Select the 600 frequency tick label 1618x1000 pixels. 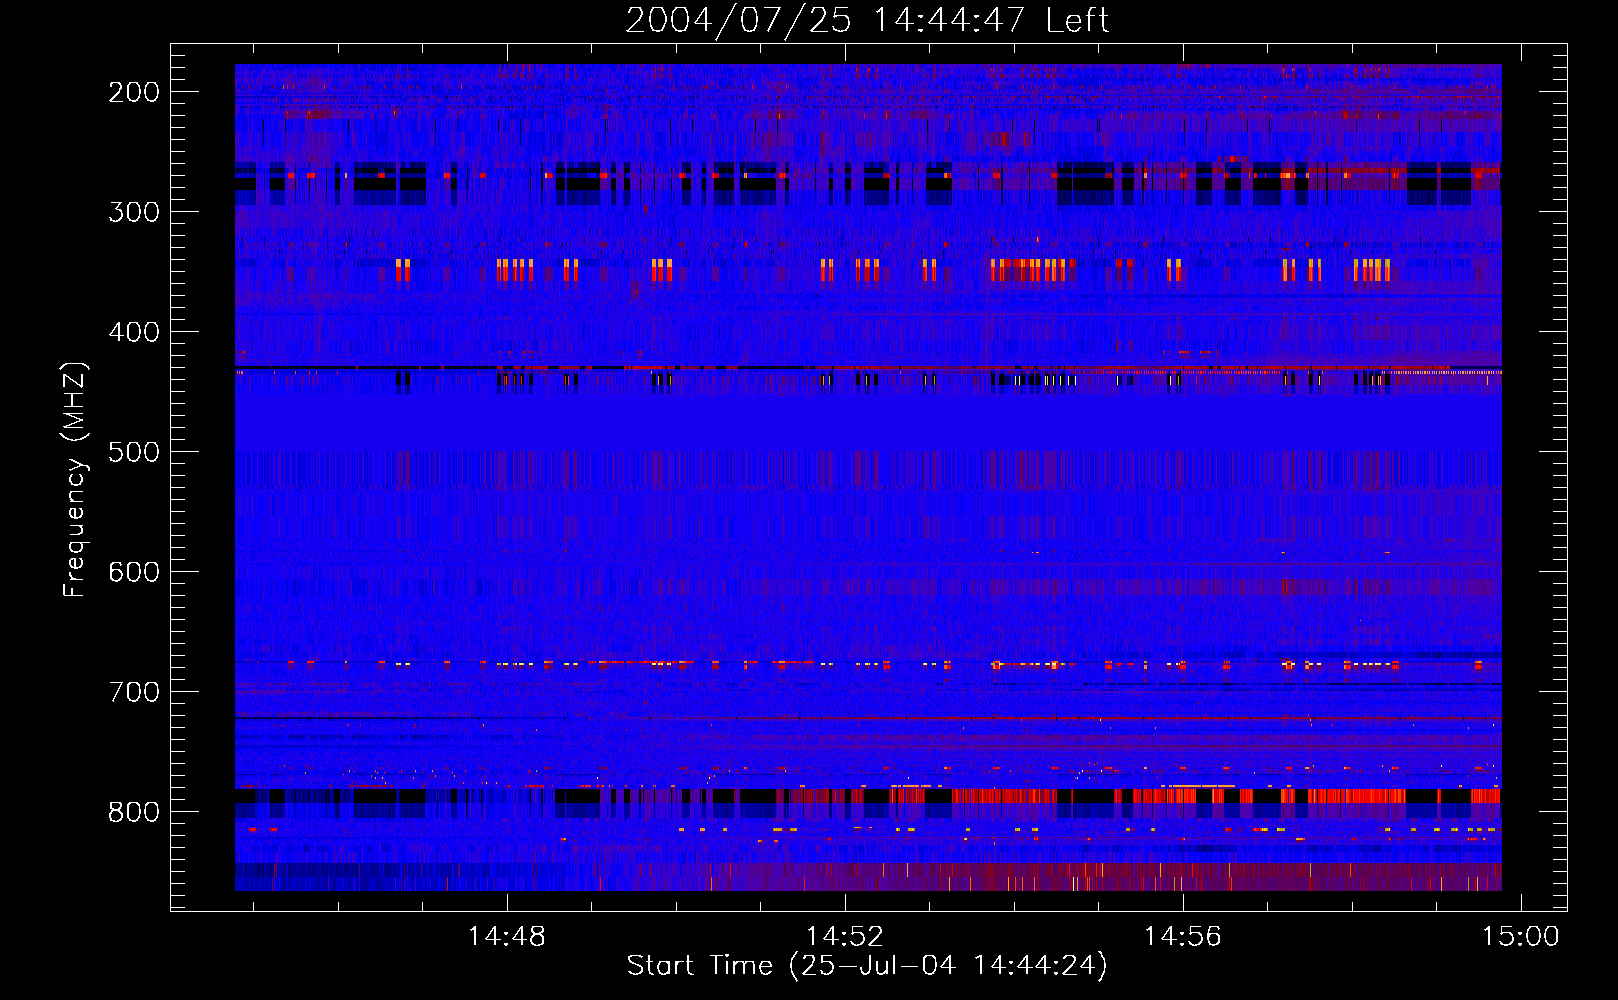coord(134,572)
